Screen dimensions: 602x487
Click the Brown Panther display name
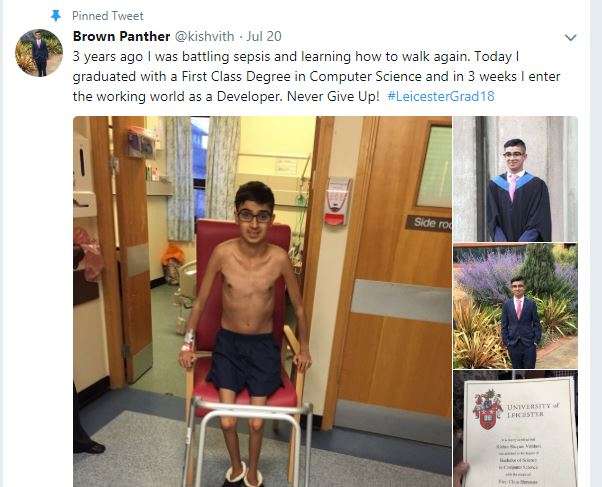pos(121,36)
